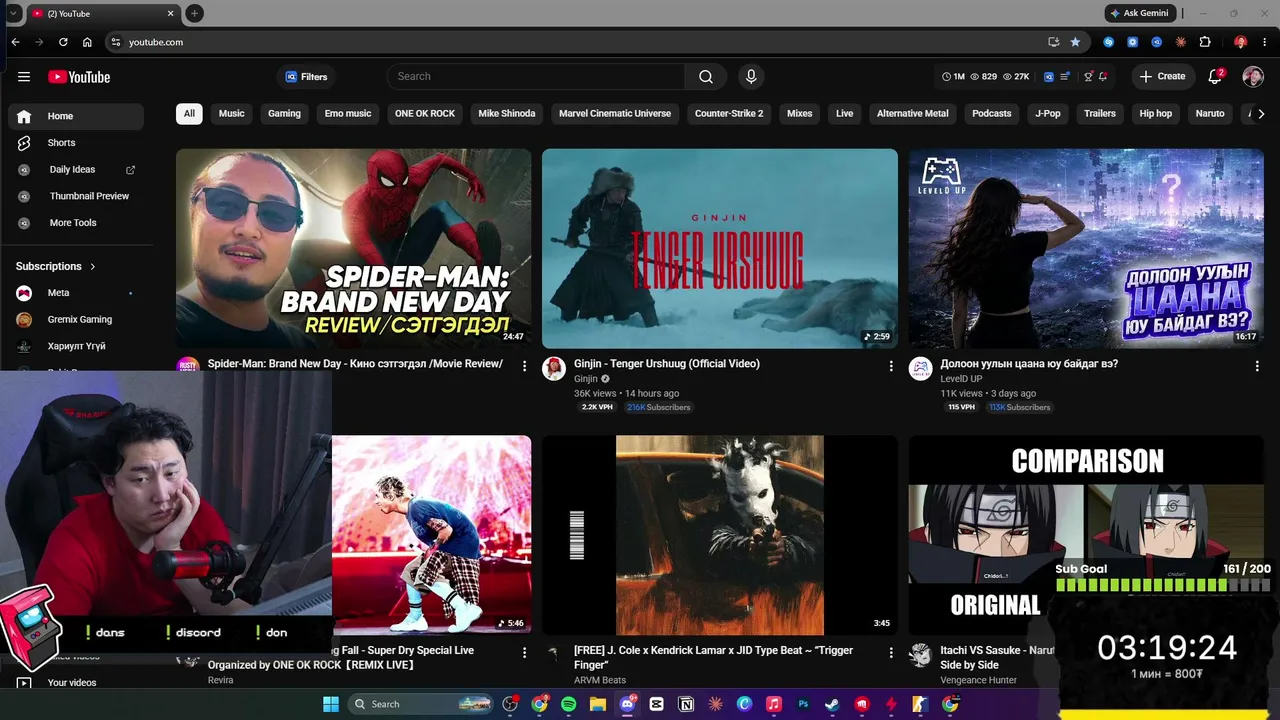Viewport: 1280px width, 720px height.
Task: Open Discord from the taskbar
Action: [627, 704]
